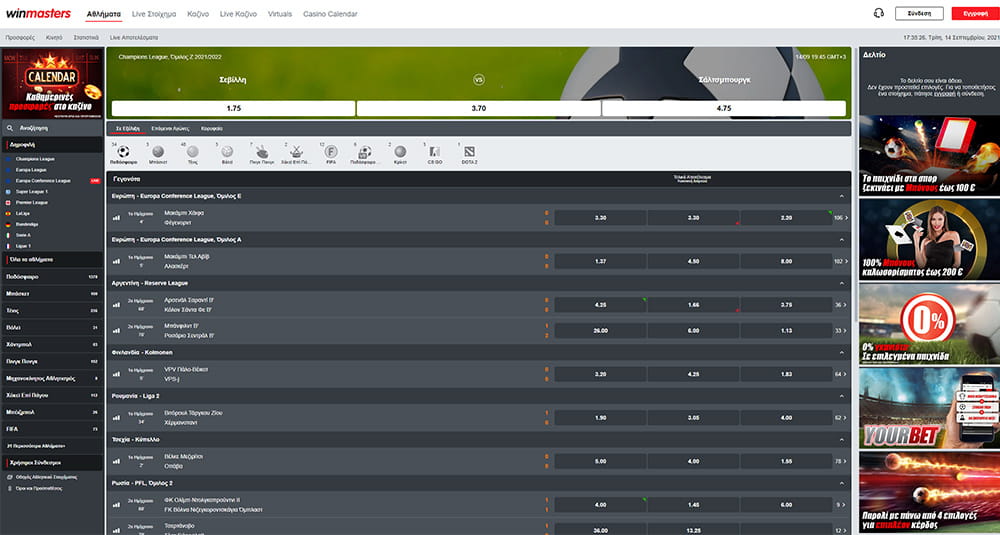Bet on Σάλτσμπουργκ at odds 4.75

click(x=724, y=108)
